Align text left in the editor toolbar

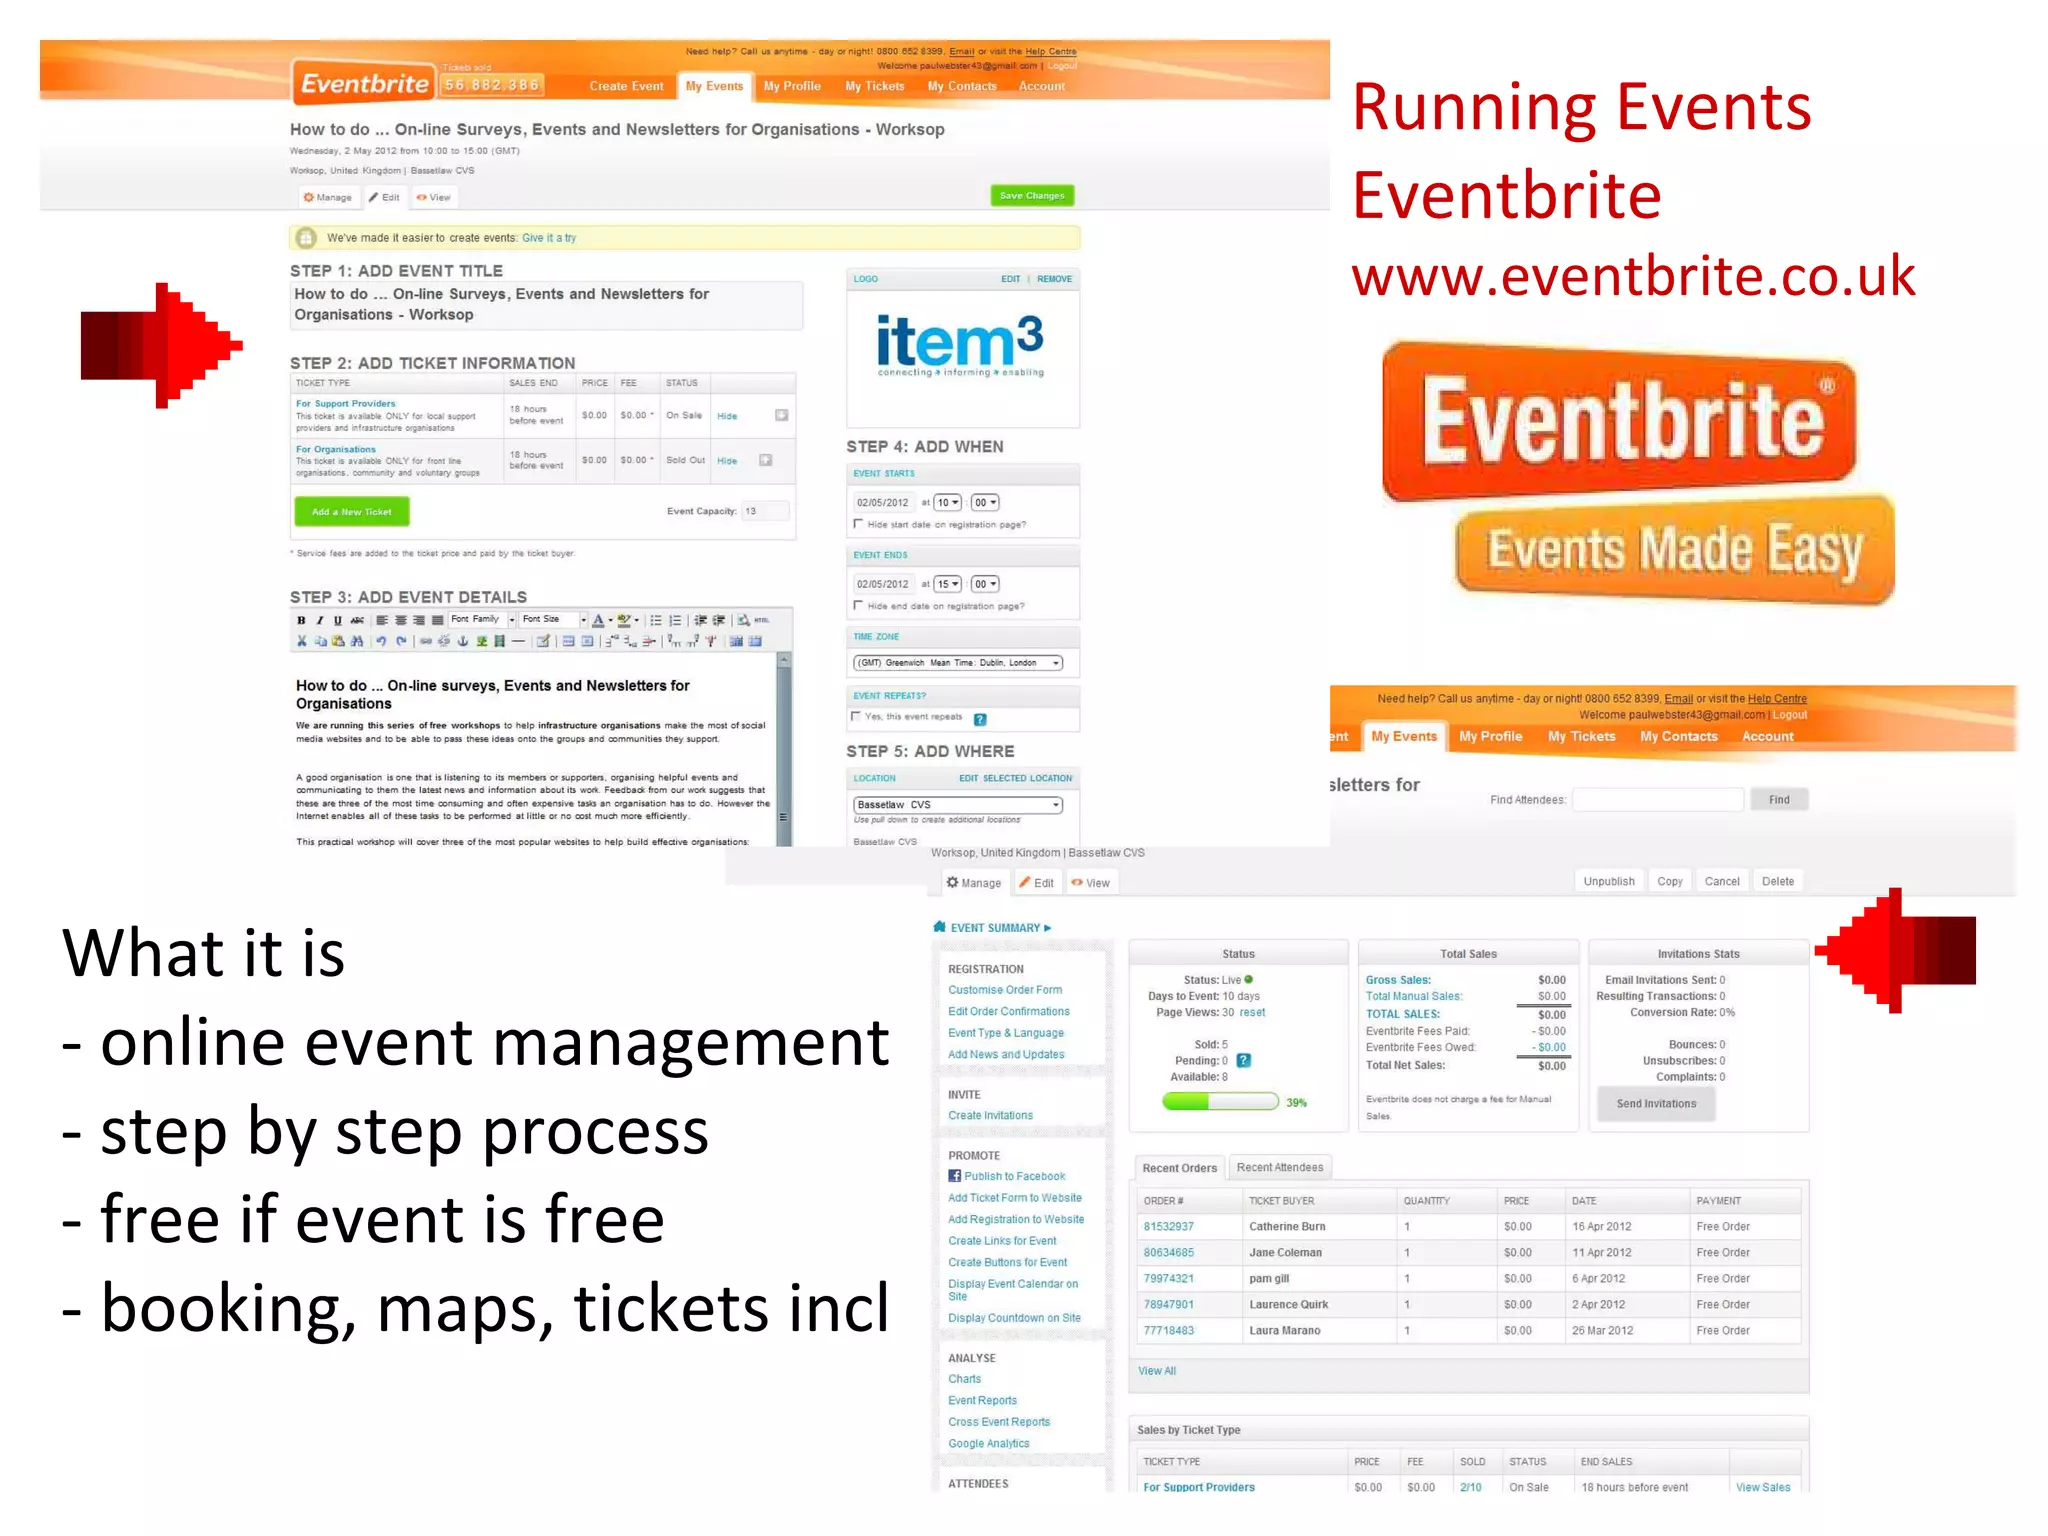(x=382, y=620)
